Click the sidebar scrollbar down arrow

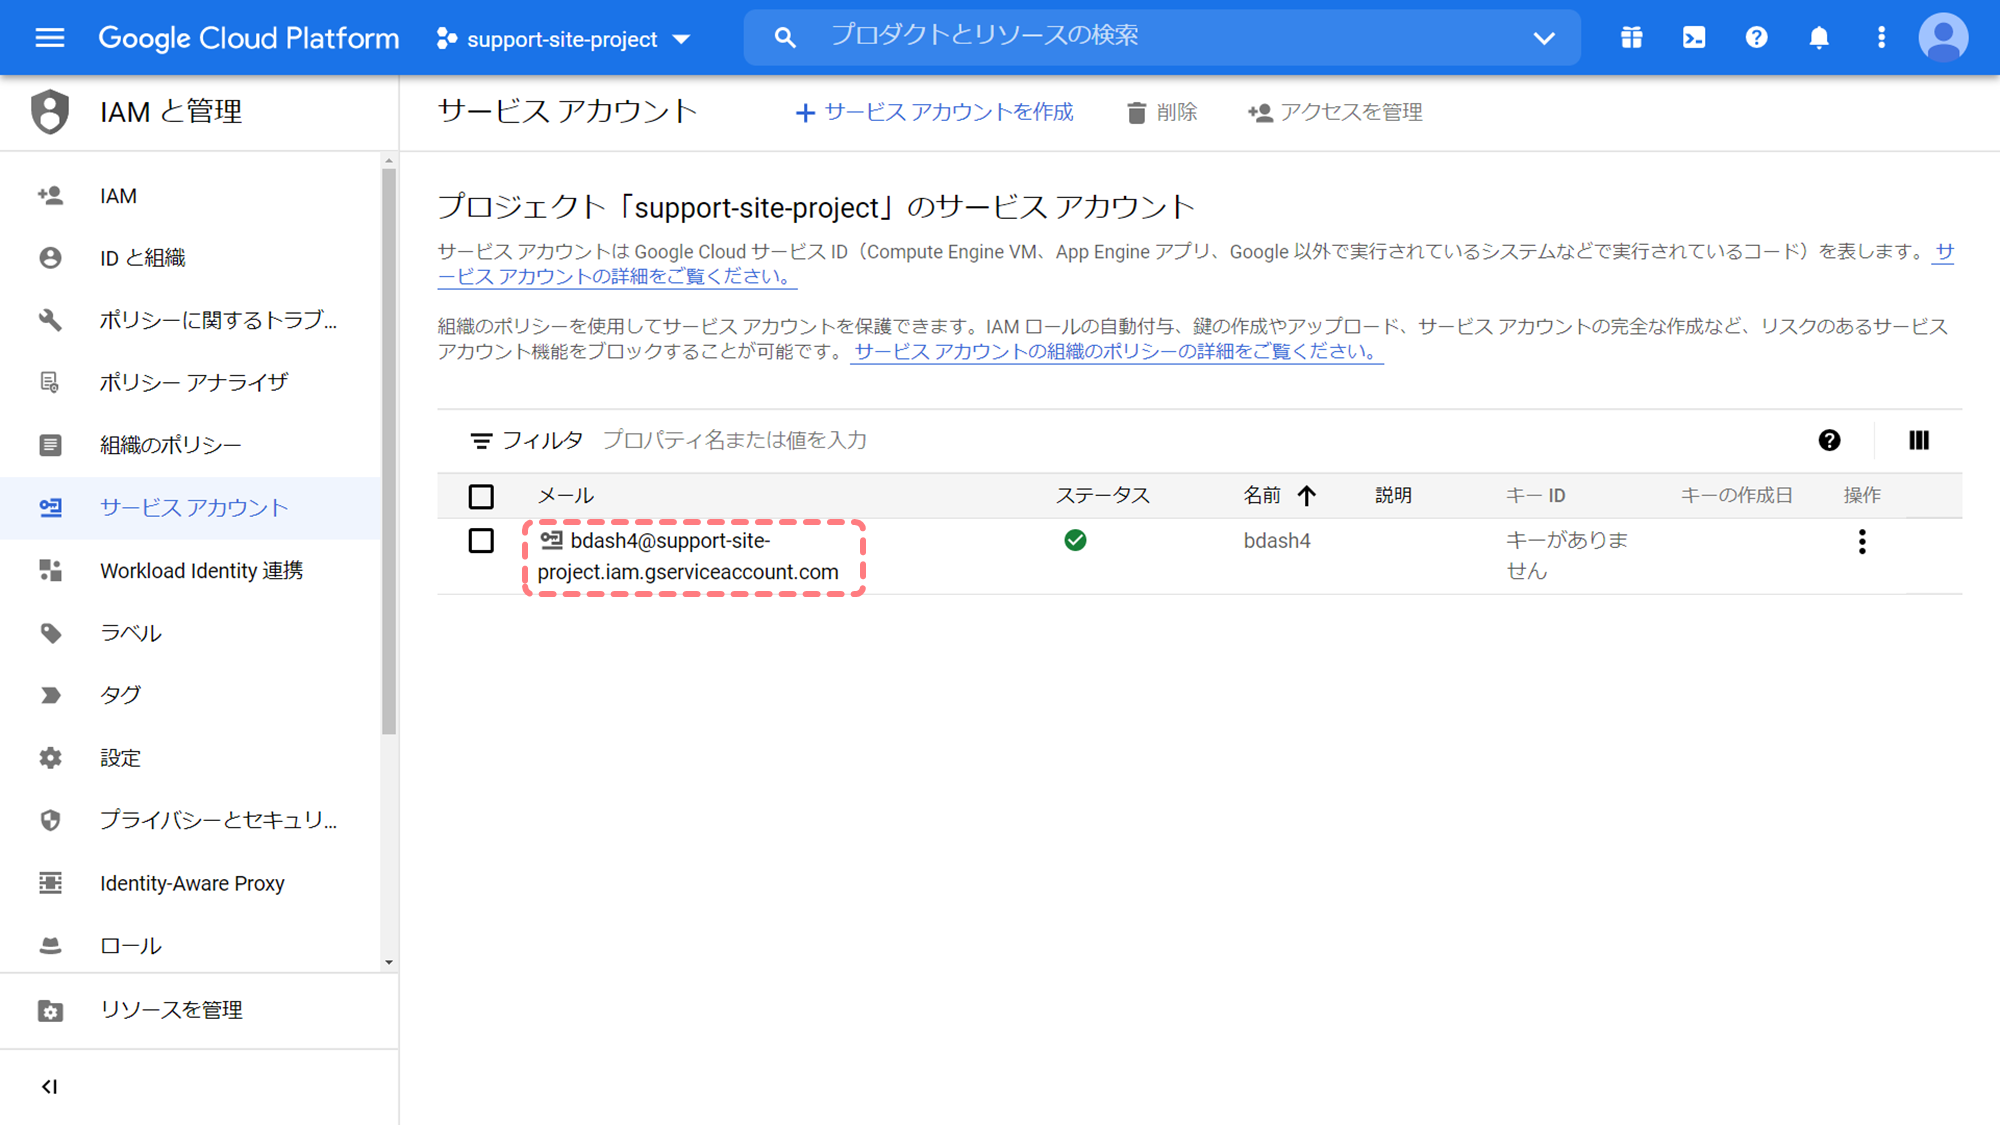(389, 963)
